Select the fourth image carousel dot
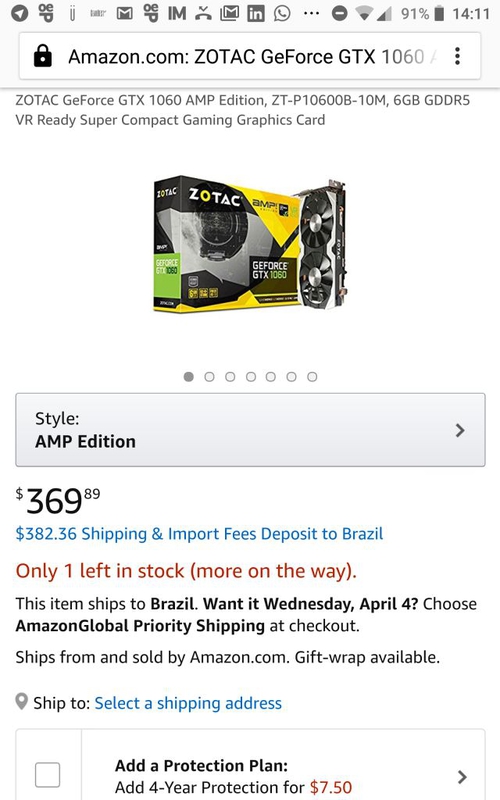 251,377
